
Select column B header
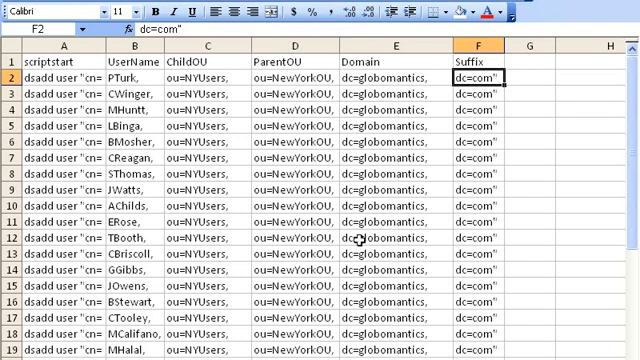pyautogui.click(x=135, y=46)
